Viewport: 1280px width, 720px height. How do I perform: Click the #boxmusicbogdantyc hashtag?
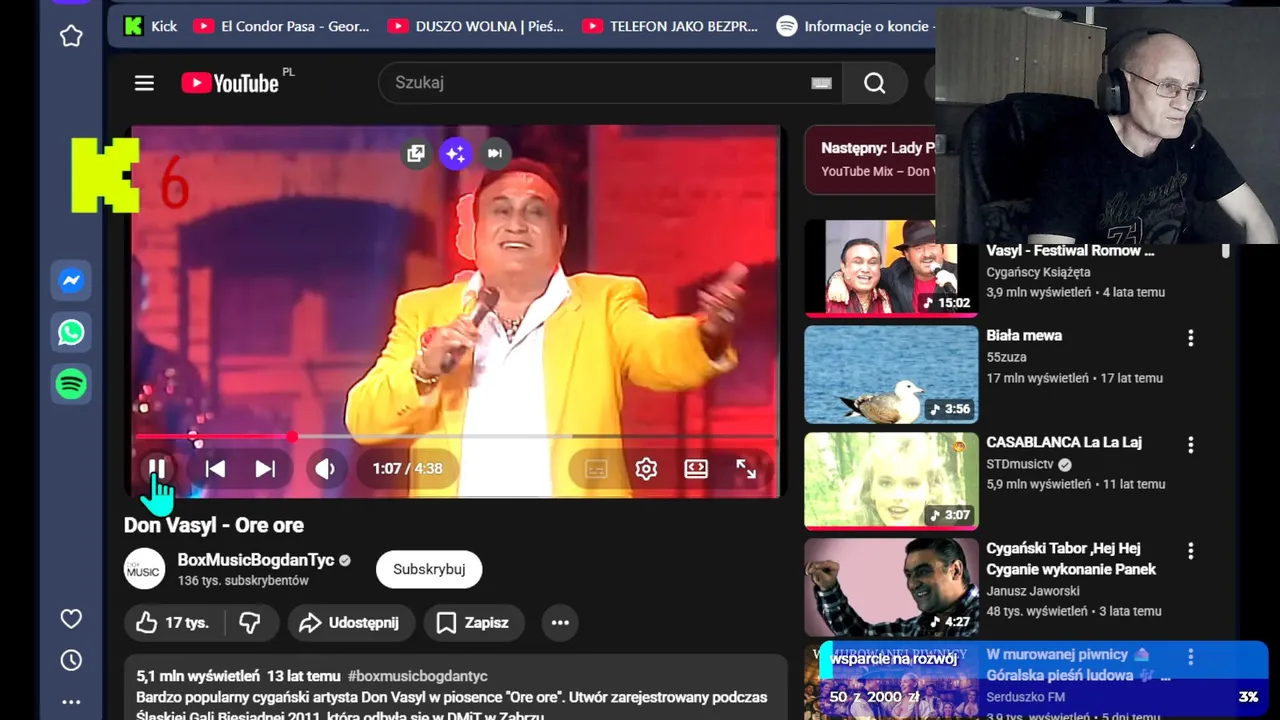[x=418, y=676]
